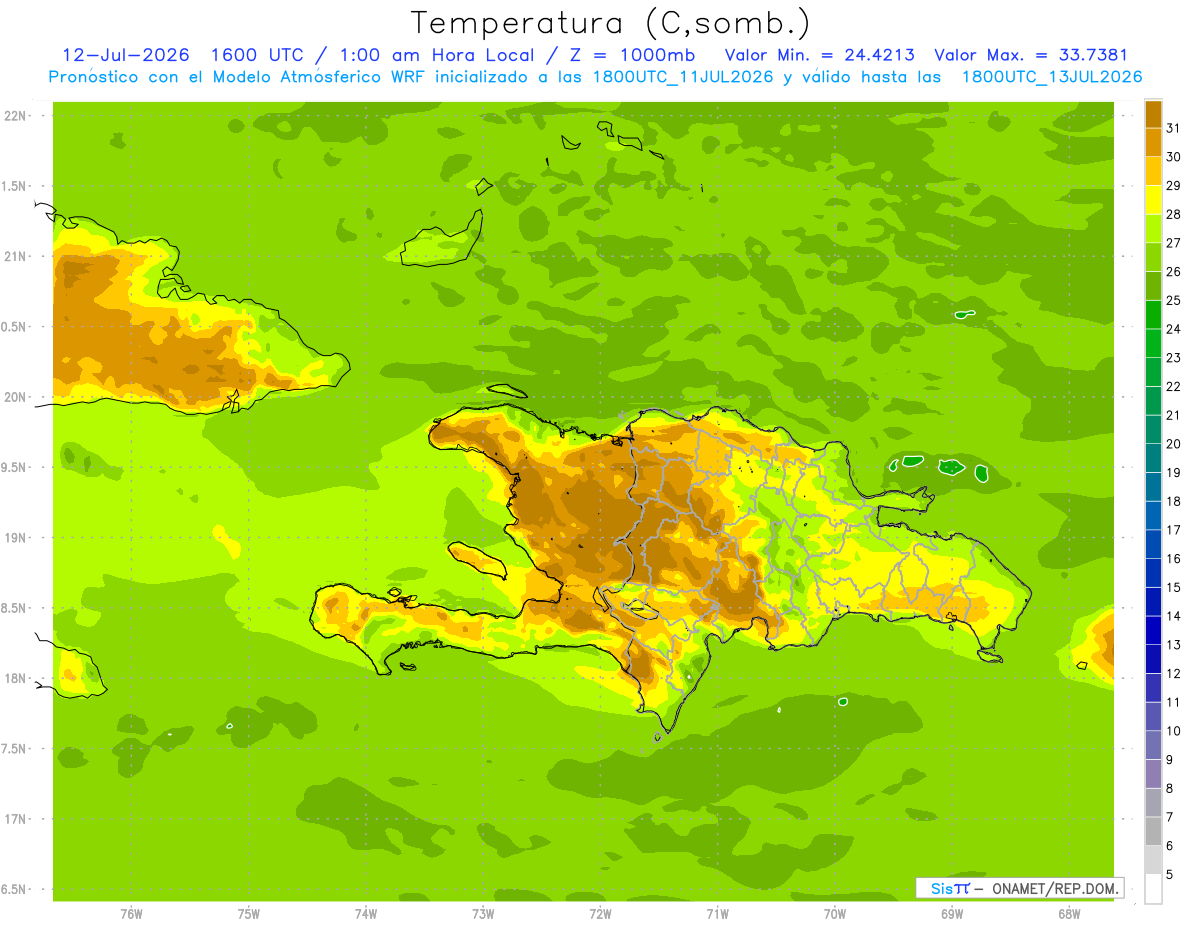Click the '70W' longitude axis label
This screenshot has width=1200, height=927.
coord(835,914)
